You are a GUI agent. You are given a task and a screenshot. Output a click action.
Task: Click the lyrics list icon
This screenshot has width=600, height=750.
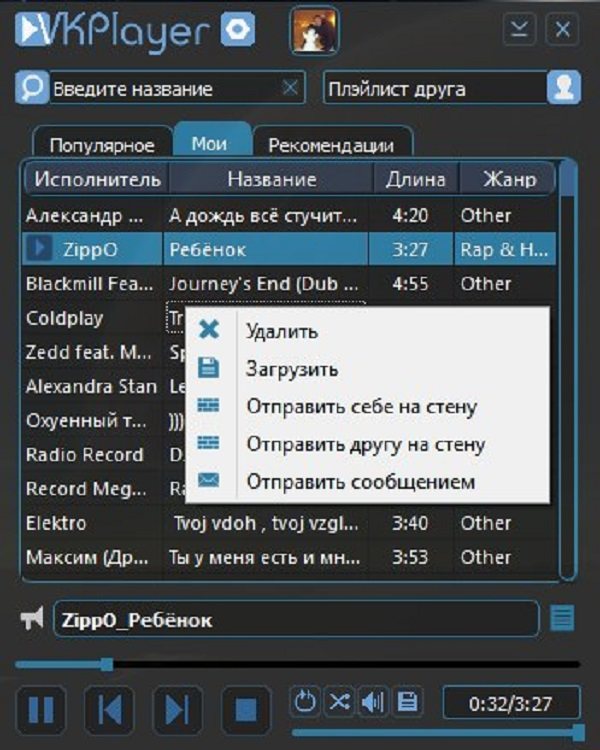point(562,618)
